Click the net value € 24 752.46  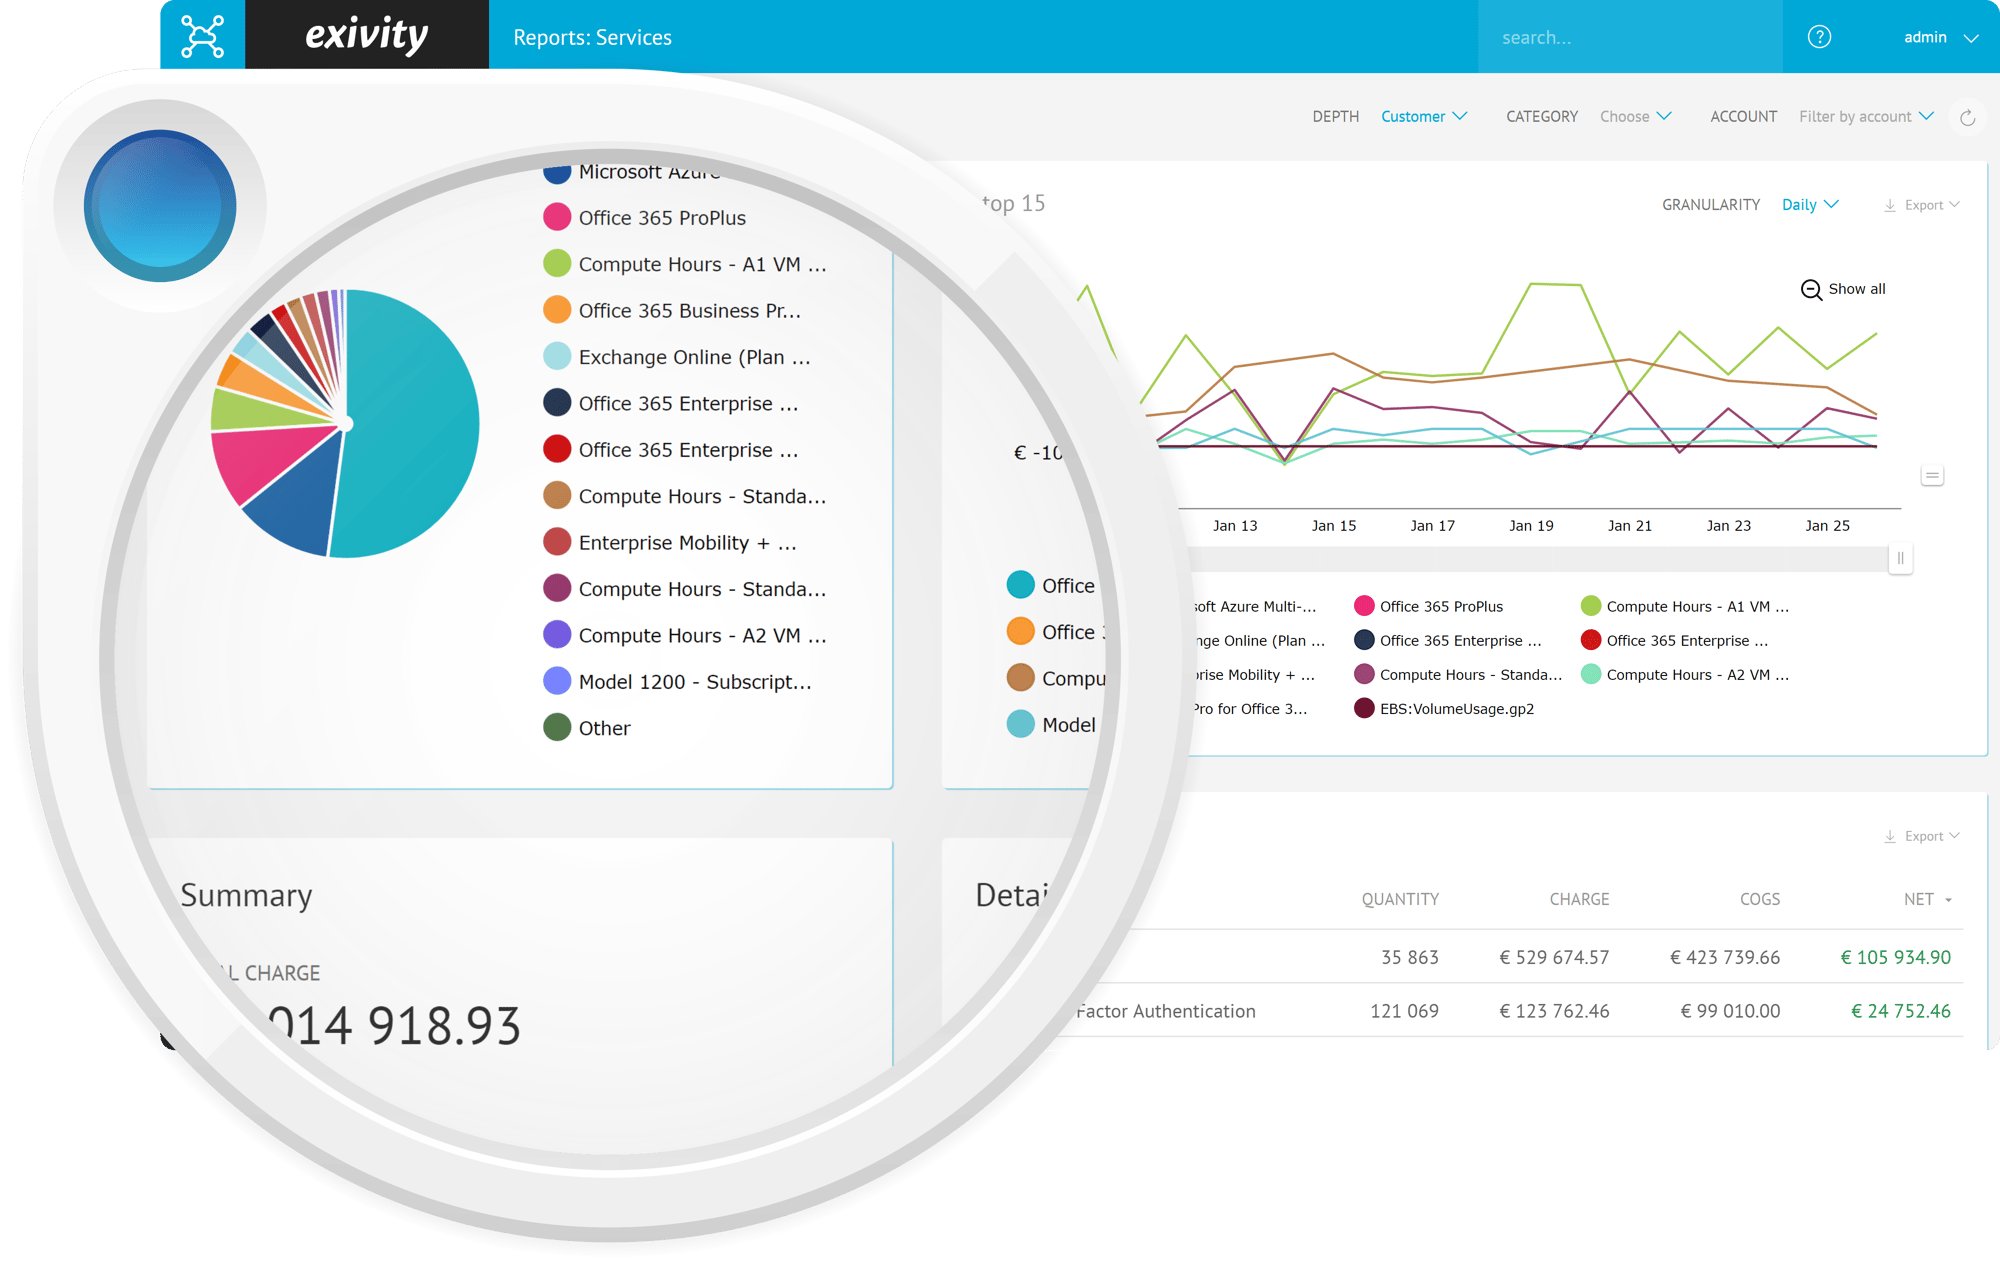(1900, 1011)
